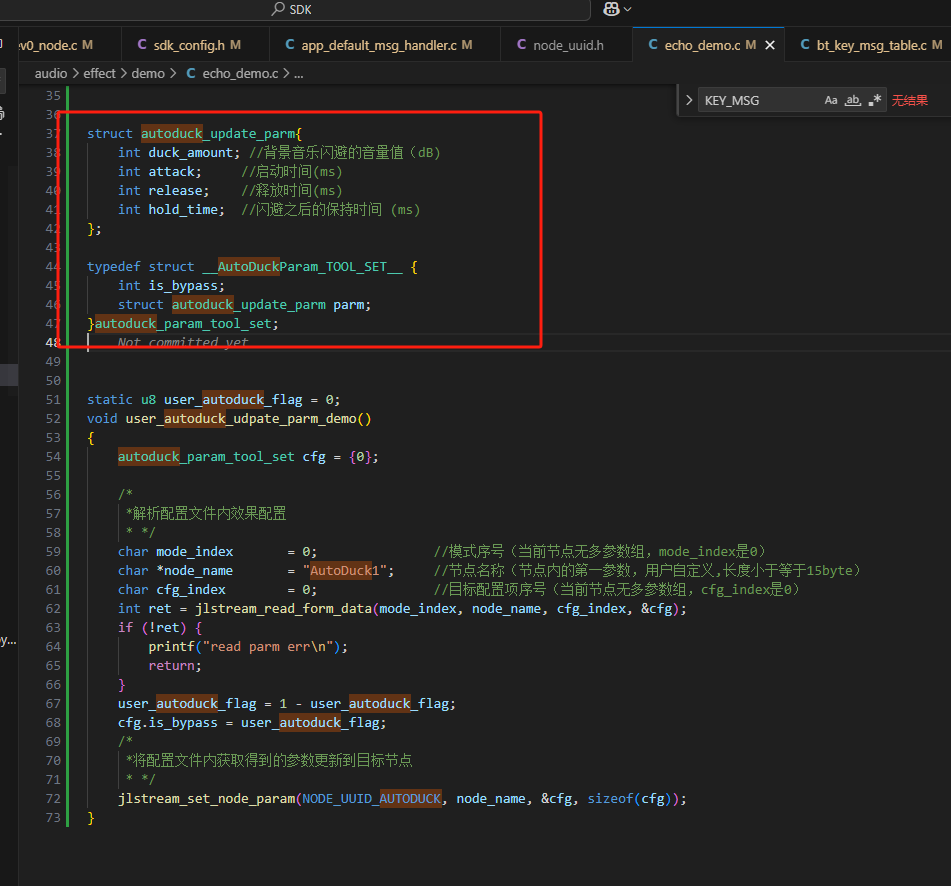Expand the replace toggle chevron
The image size is (951, 886).
(689, 101)
